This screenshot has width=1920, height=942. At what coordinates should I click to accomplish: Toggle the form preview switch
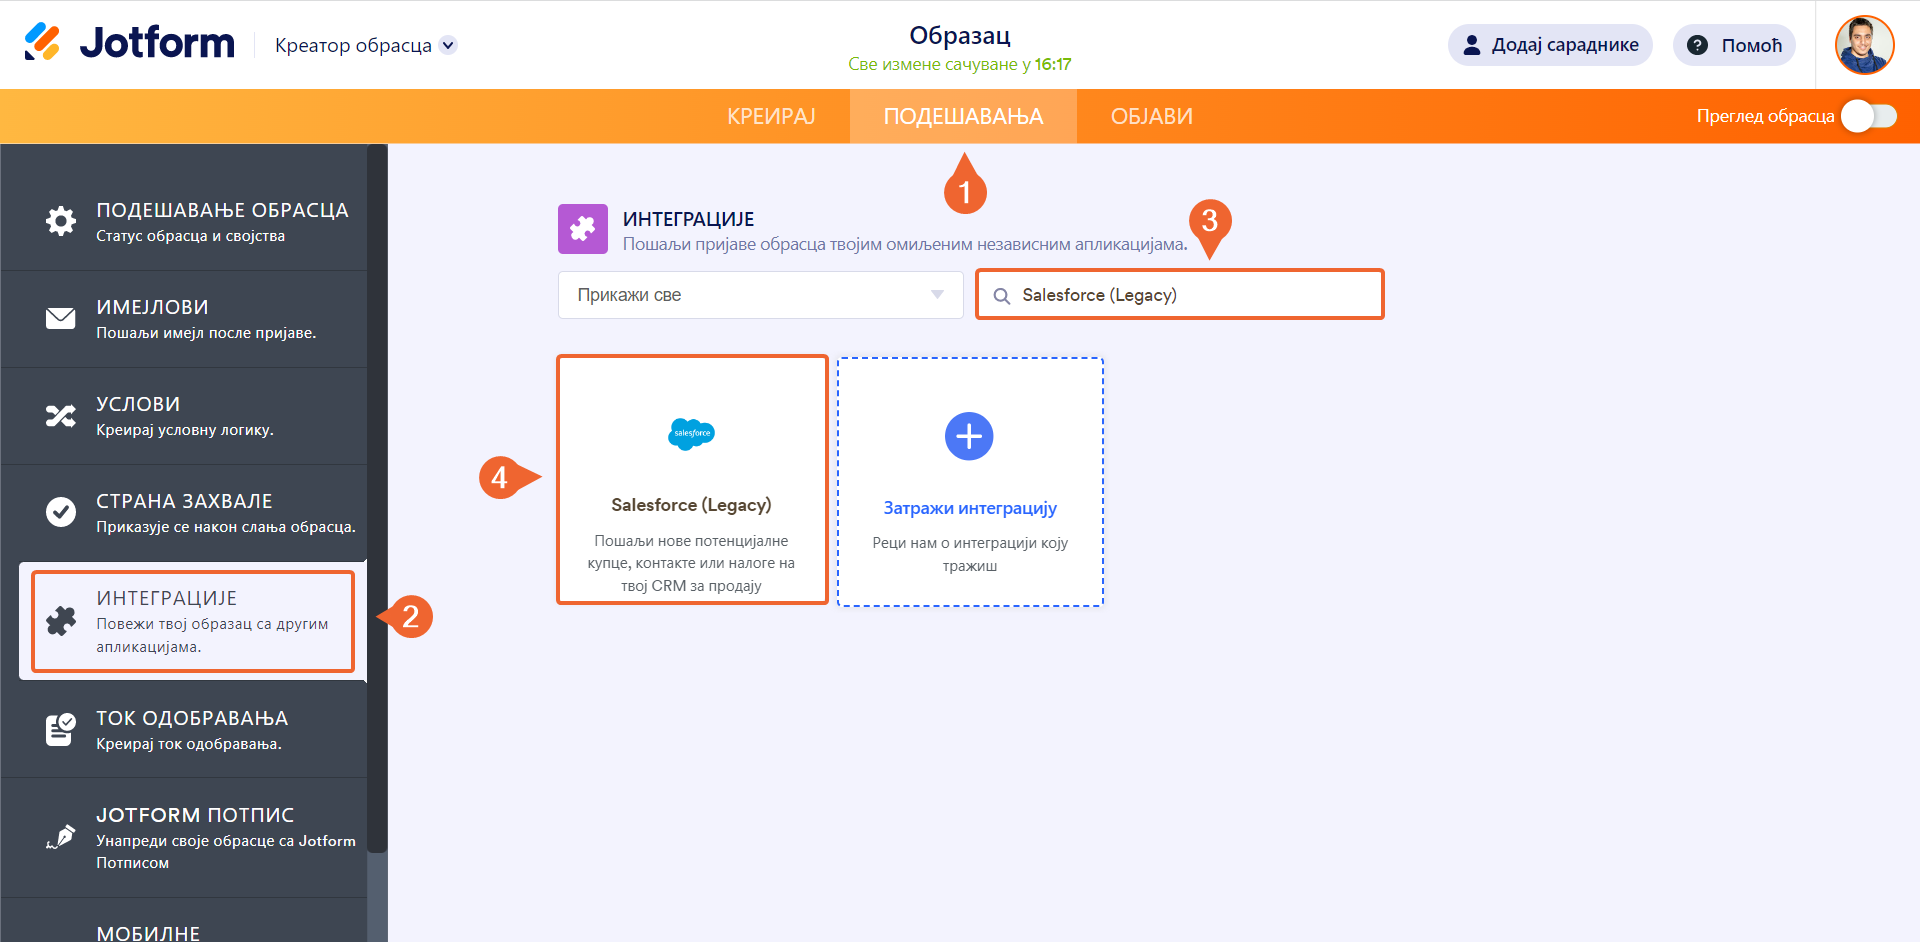click(1868, 116)
